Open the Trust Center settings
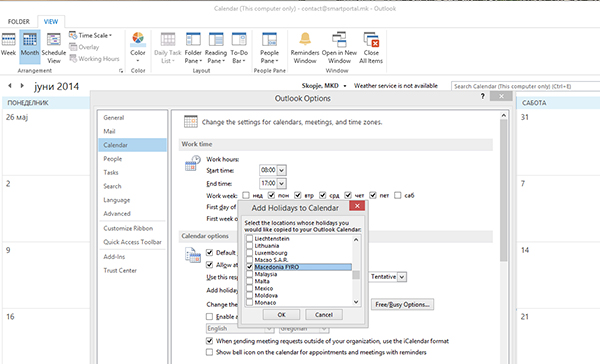 pos(132,270)
